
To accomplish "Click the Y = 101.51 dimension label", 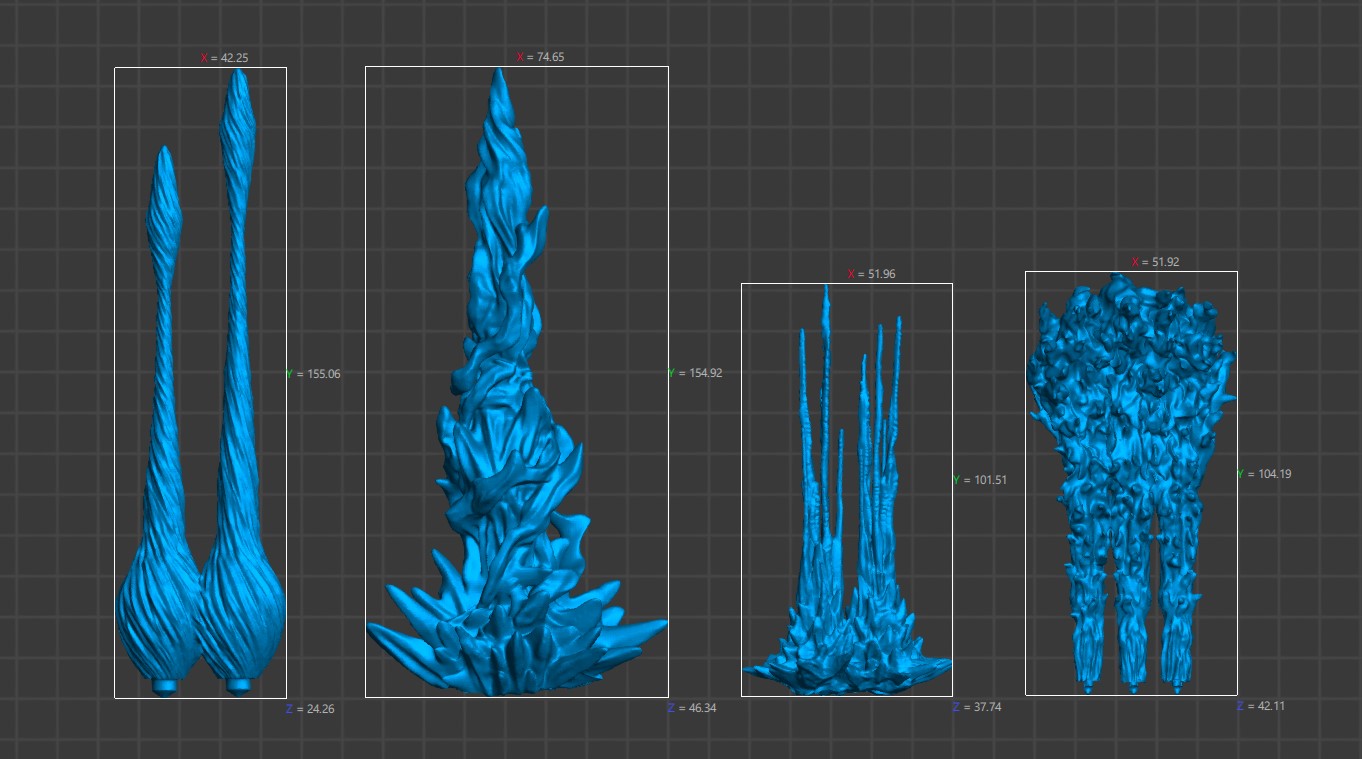I will tap(980, 480).
